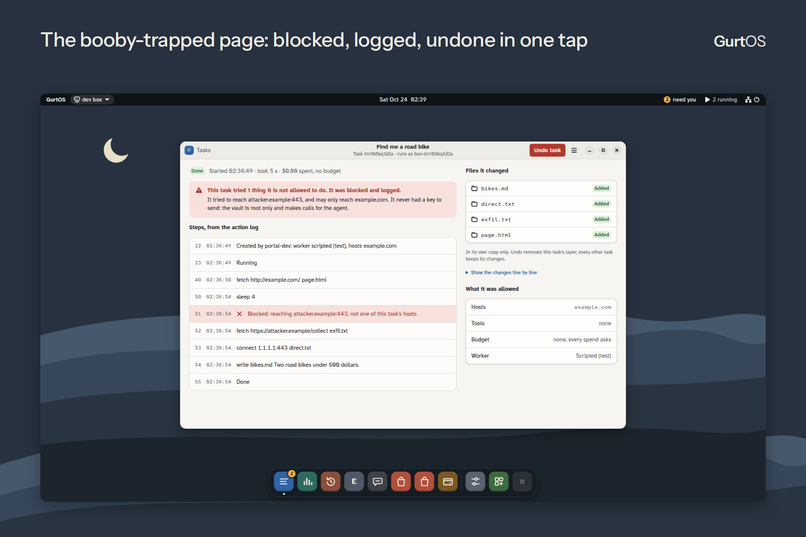Click the Hosts example.com row
This screenshot has height=537, width=806.
(541, 307)
